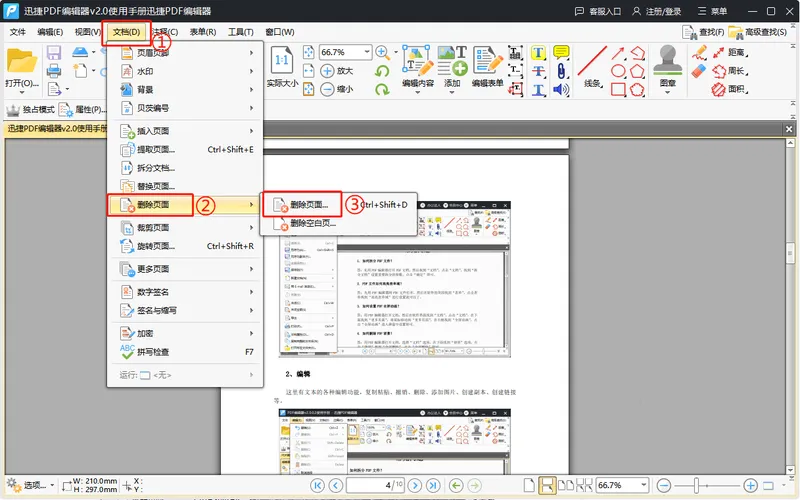
Task: Open the File 文件 menu
Action: pyautogui.click(x=17, y=32)
